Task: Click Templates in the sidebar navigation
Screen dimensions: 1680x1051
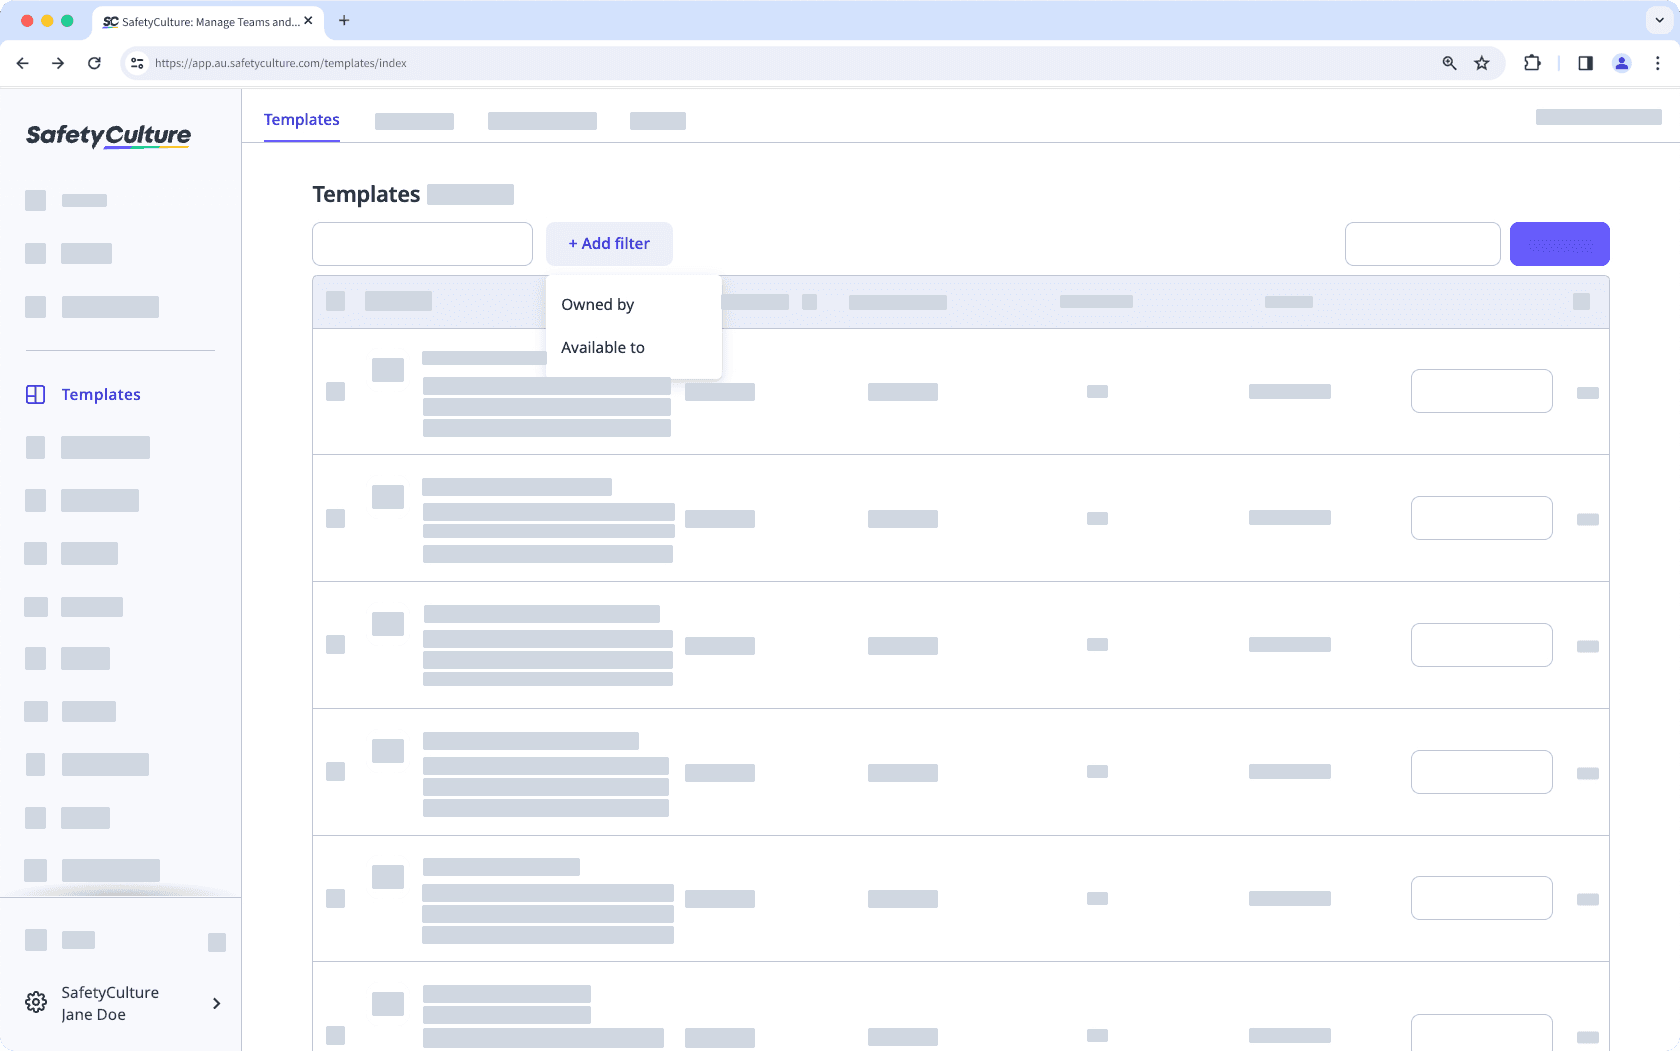Action: point(101,394)
